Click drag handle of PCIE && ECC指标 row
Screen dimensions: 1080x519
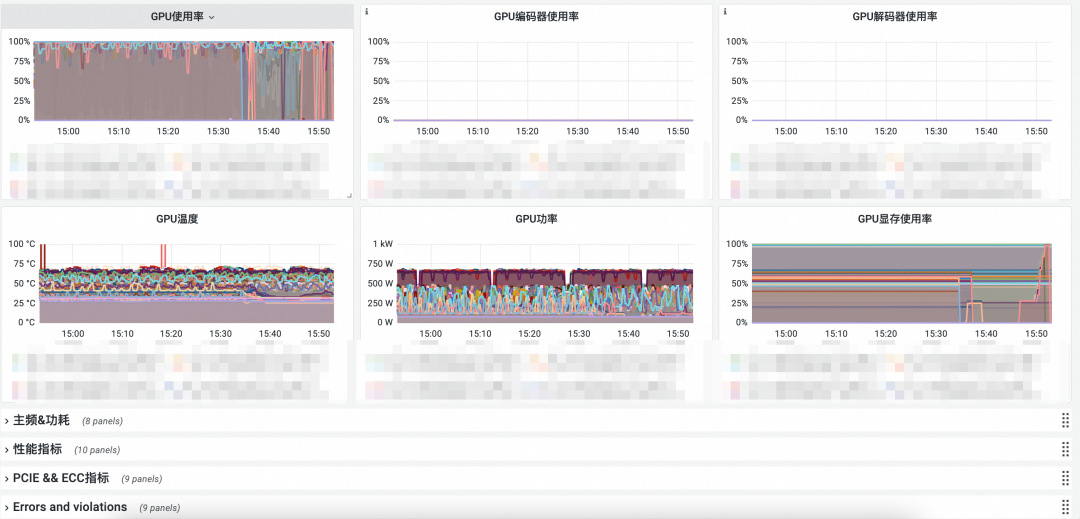1065,479
